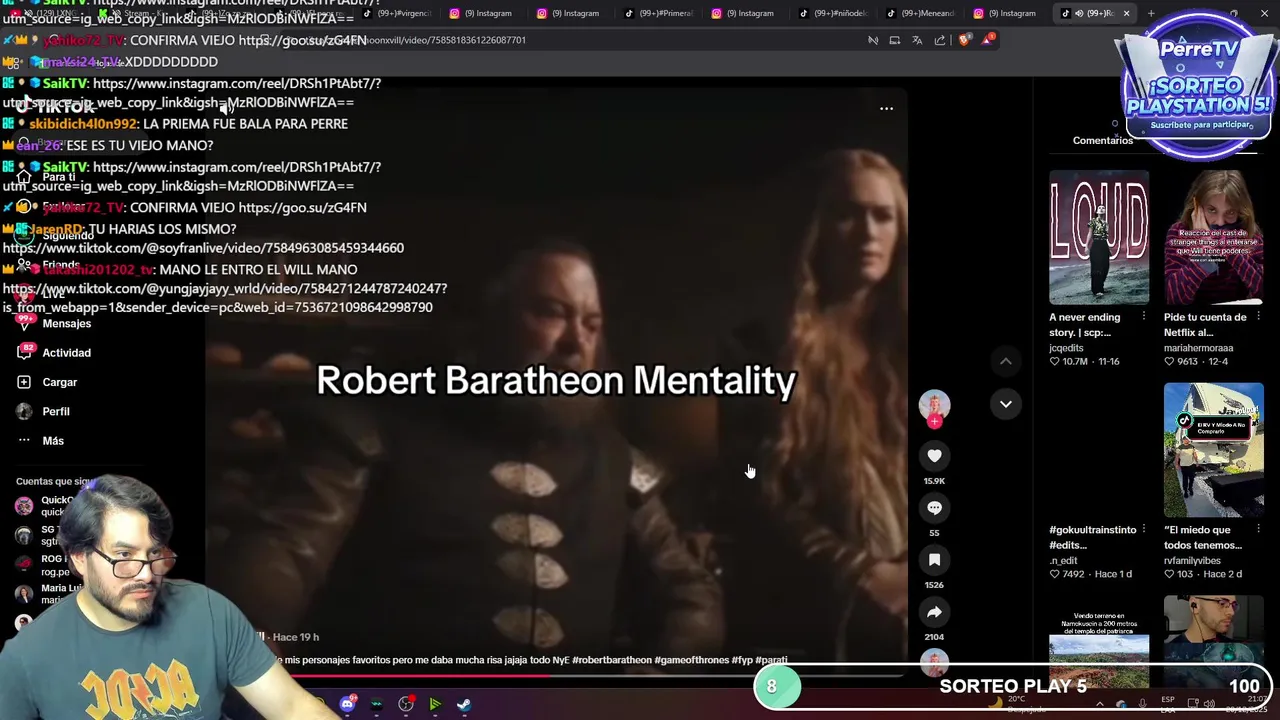Image resolution: width=1280 pixels, height=720 pixels.
Task: Click the #gameofthrones hashtag
Action: (x=693, y=660)
